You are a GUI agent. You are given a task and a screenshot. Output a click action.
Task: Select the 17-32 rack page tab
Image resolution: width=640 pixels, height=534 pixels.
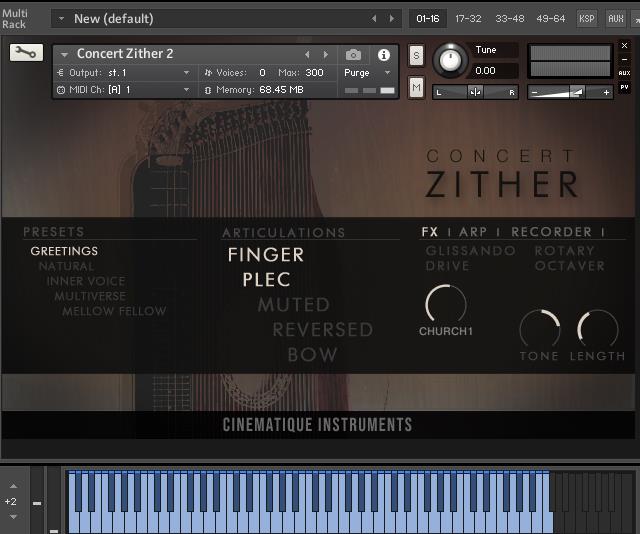[x=468, y=18]
